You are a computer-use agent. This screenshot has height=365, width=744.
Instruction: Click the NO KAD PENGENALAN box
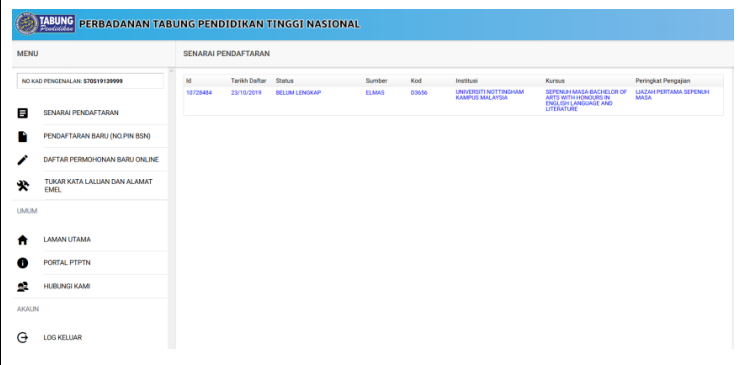(x=90, y=81)
